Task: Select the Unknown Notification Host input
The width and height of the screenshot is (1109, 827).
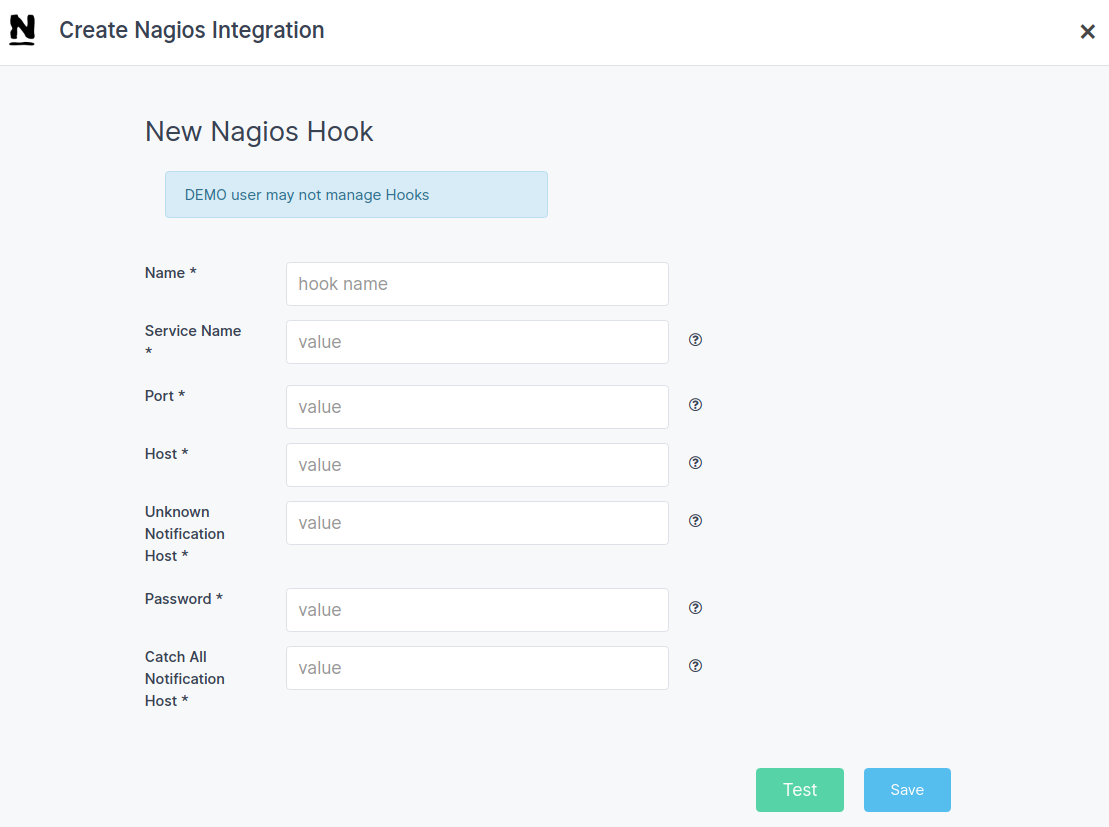Action: click(x=477, y=523)
